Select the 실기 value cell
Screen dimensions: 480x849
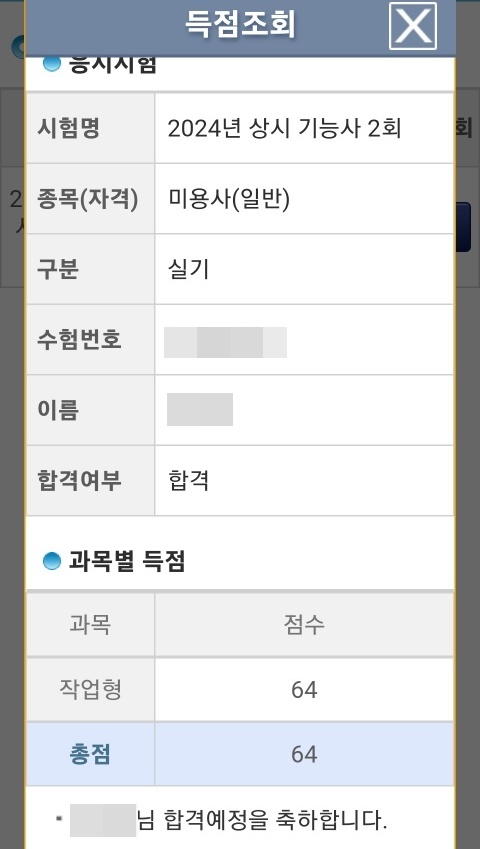304,269
